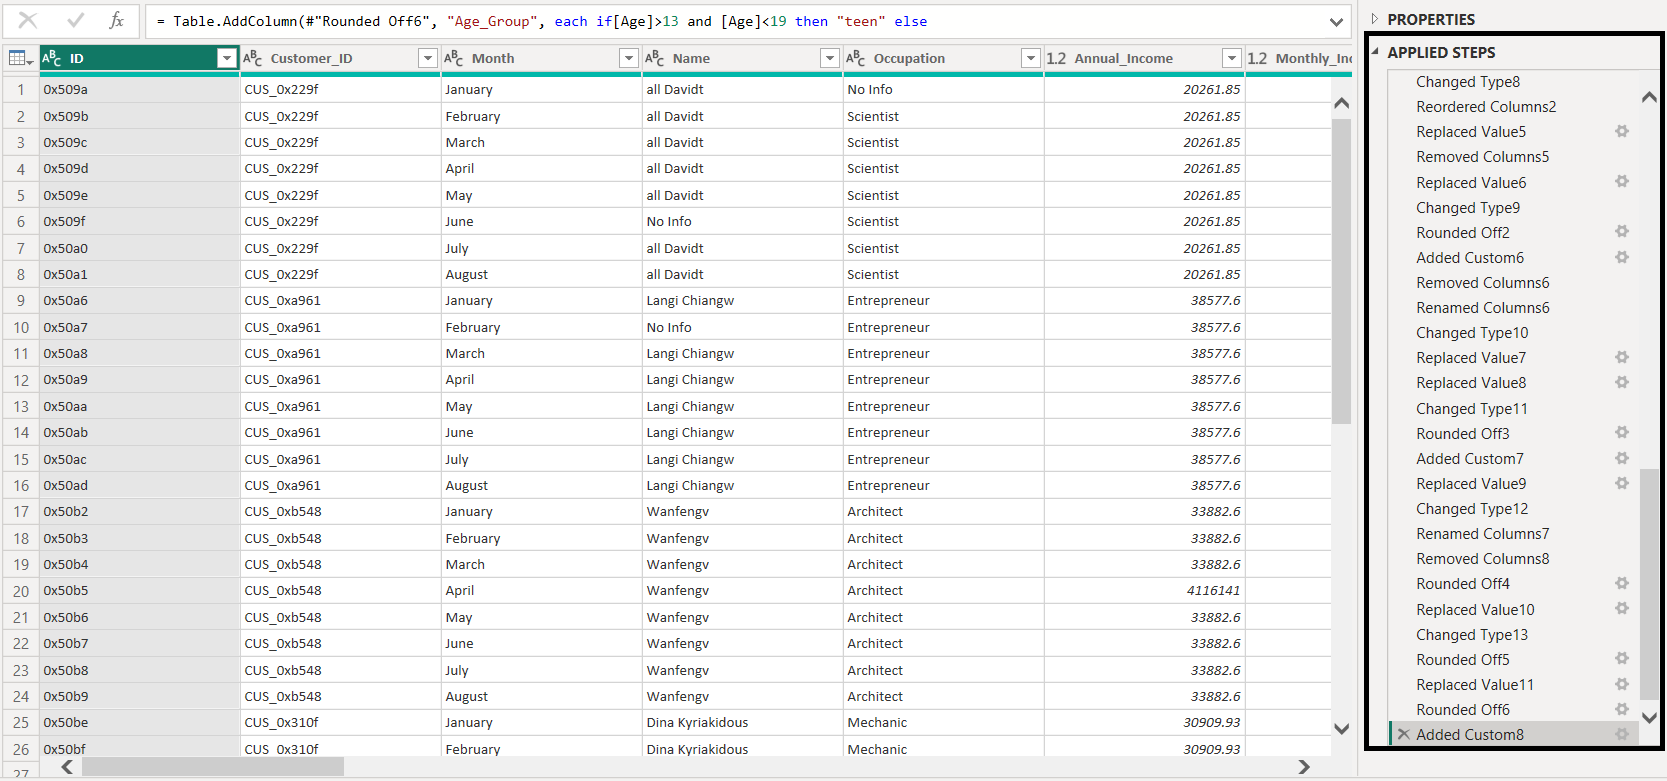Image resolution: width=1667 pixels, height=781 pixels.
Task: Click the Occupation column type icon
Action: point(856,58)
